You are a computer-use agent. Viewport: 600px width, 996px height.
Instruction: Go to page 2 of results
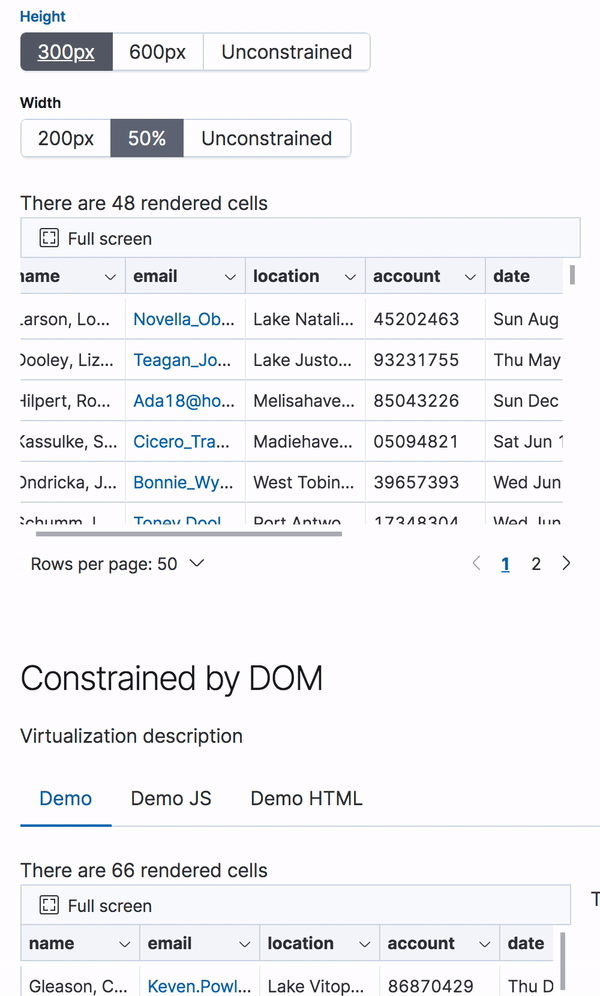click(536, 563)
